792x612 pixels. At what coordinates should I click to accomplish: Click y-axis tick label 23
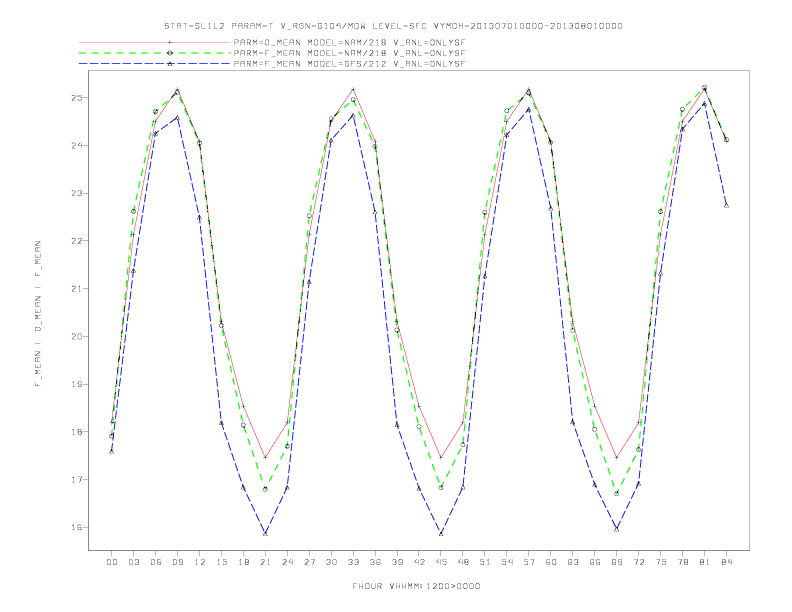pos(77,193)
